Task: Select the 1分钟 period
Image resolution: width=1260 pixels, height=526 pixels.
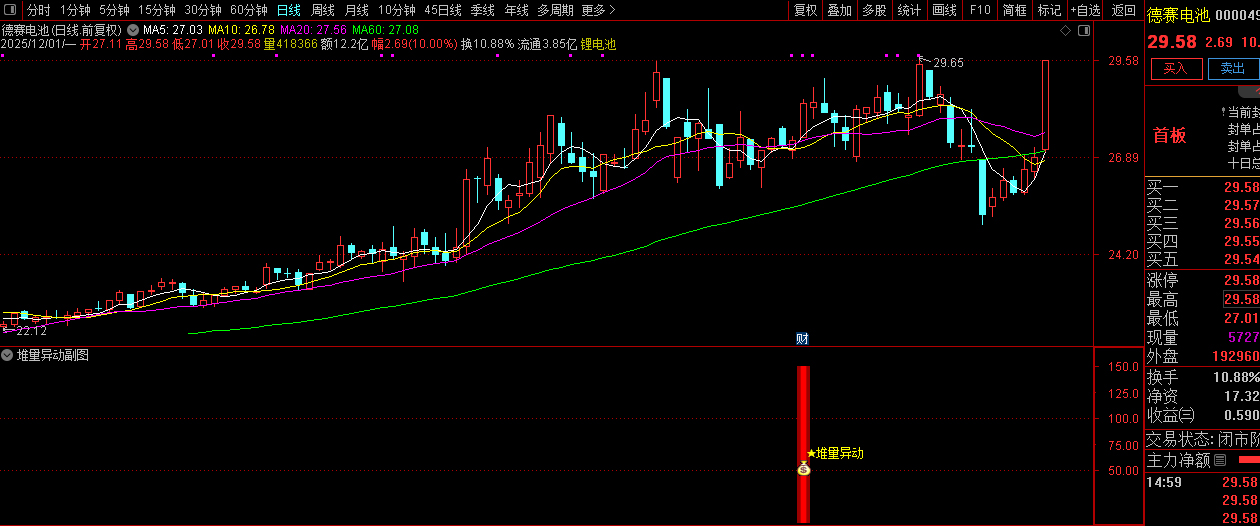Action: [x=75, y=10]
